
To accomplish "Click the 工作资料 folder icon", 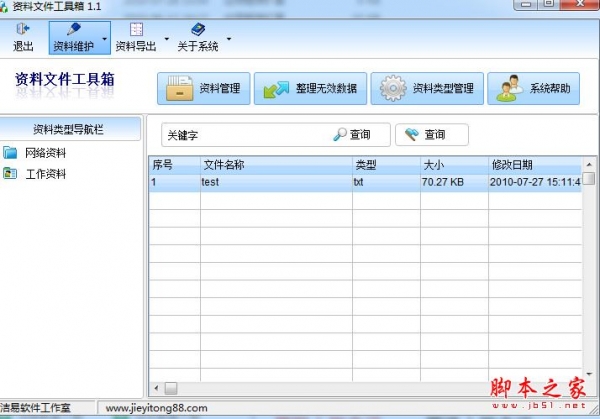I will pyautogui.click(x=10, y=173).
